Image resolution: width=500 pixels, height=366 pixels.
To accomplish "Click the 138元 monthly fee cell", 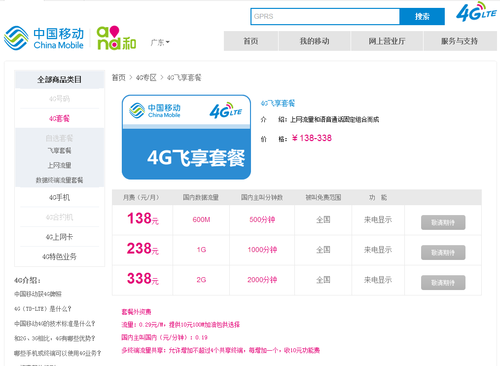I will coord(143,219).
